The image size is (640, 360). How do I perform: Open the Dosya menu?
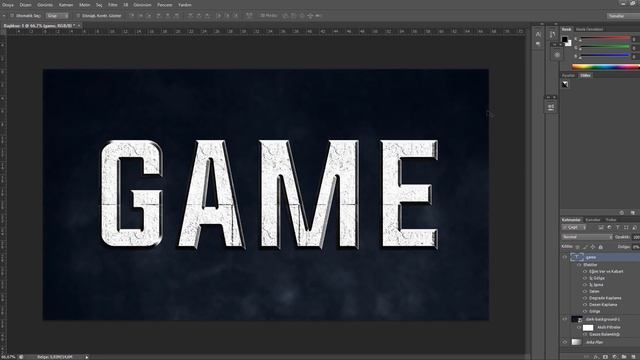[8, 5]
